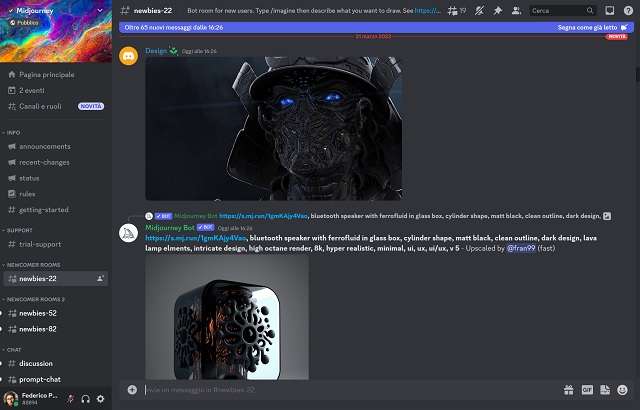Open the s.mj.run link in message body
This screenshot has height=410, width=640.
(196, 237)
